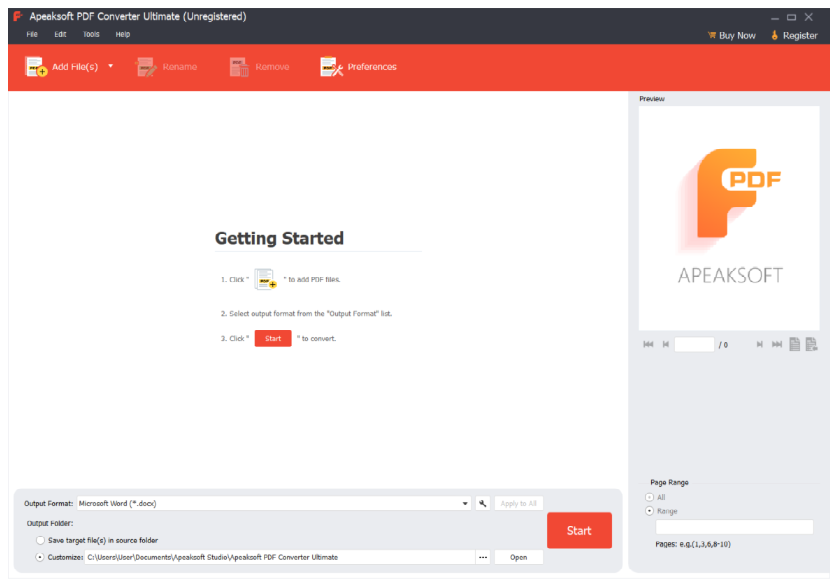This screenshot has width=839, height=587.
Task: Open the Tools menu
Action: (91, 34)
